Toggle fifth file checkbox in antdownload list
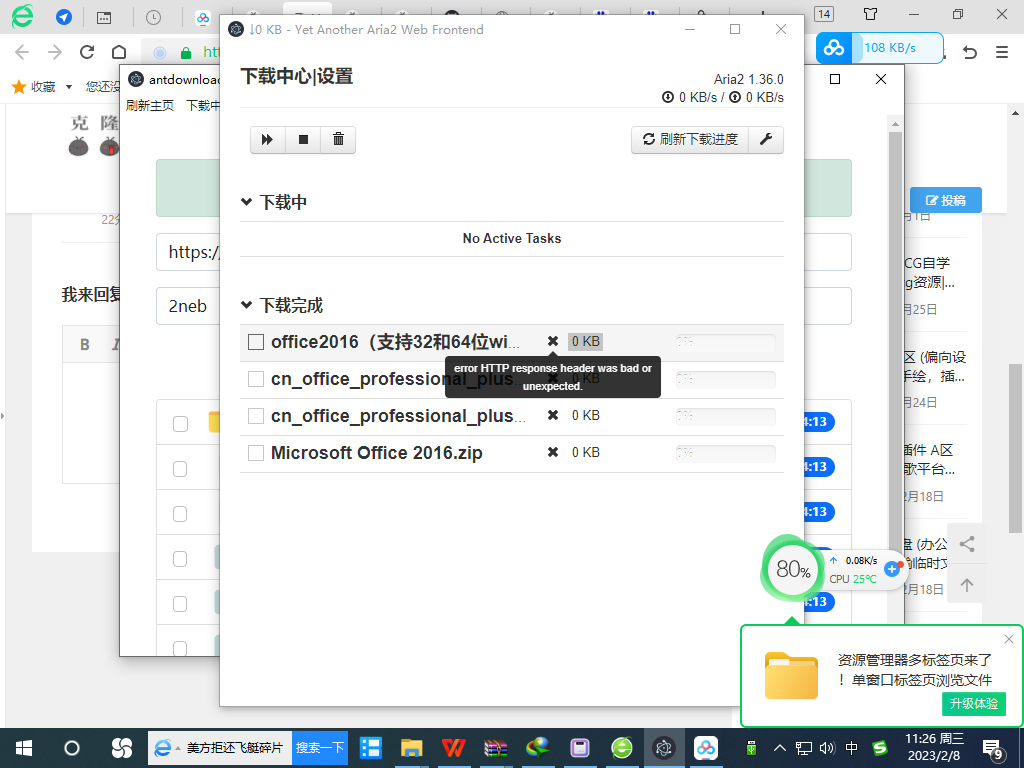The height and width of the screenshot is (768, 1024). [180, 604]
